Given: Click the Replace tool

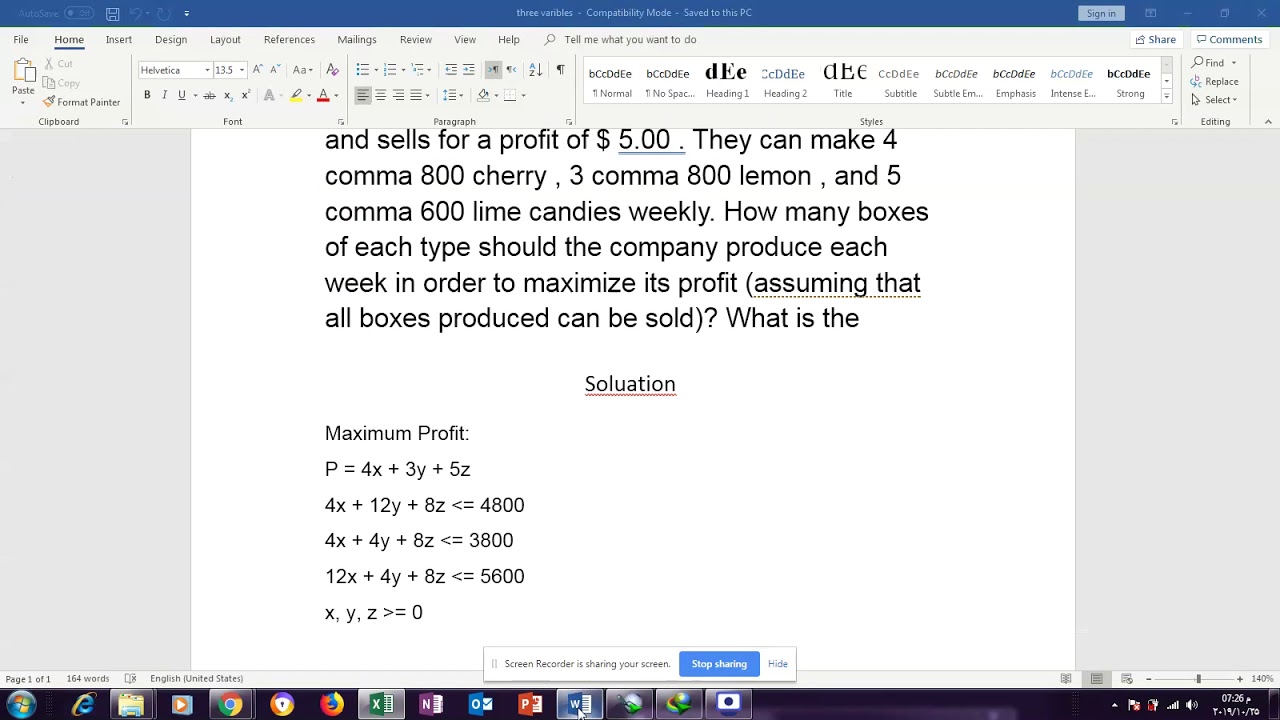Looking at the screenshot, I should pos(1214,81).
